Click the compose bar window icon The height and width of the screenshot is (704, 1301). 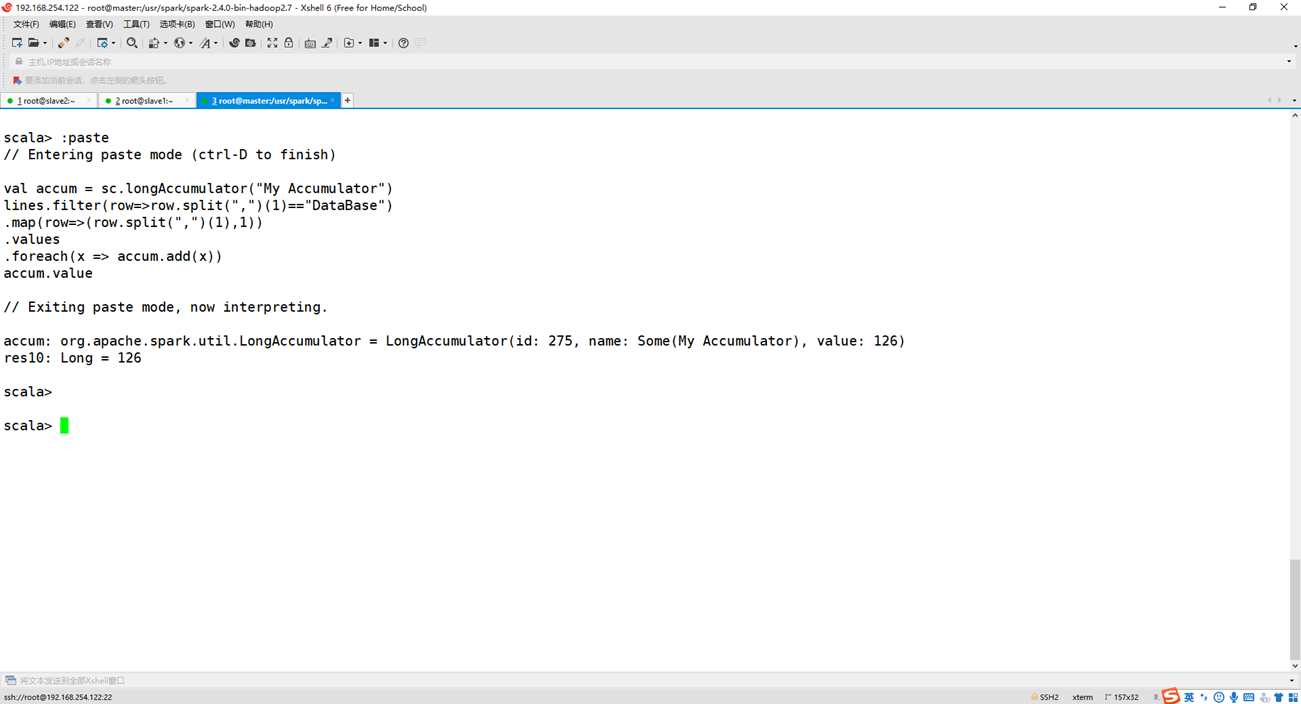pos(10,681)
